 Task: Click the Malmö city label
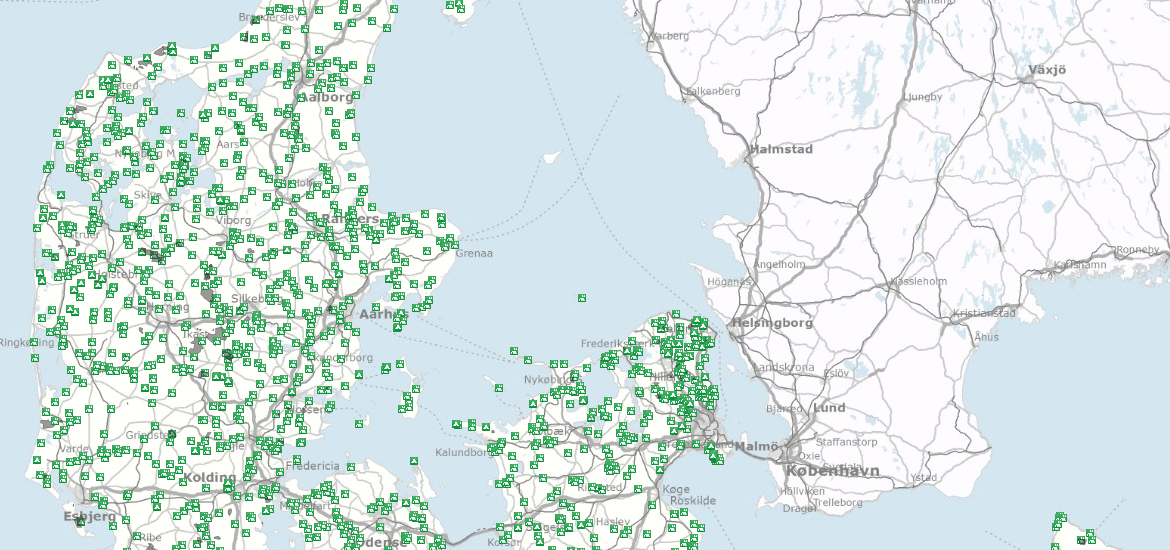758,446
